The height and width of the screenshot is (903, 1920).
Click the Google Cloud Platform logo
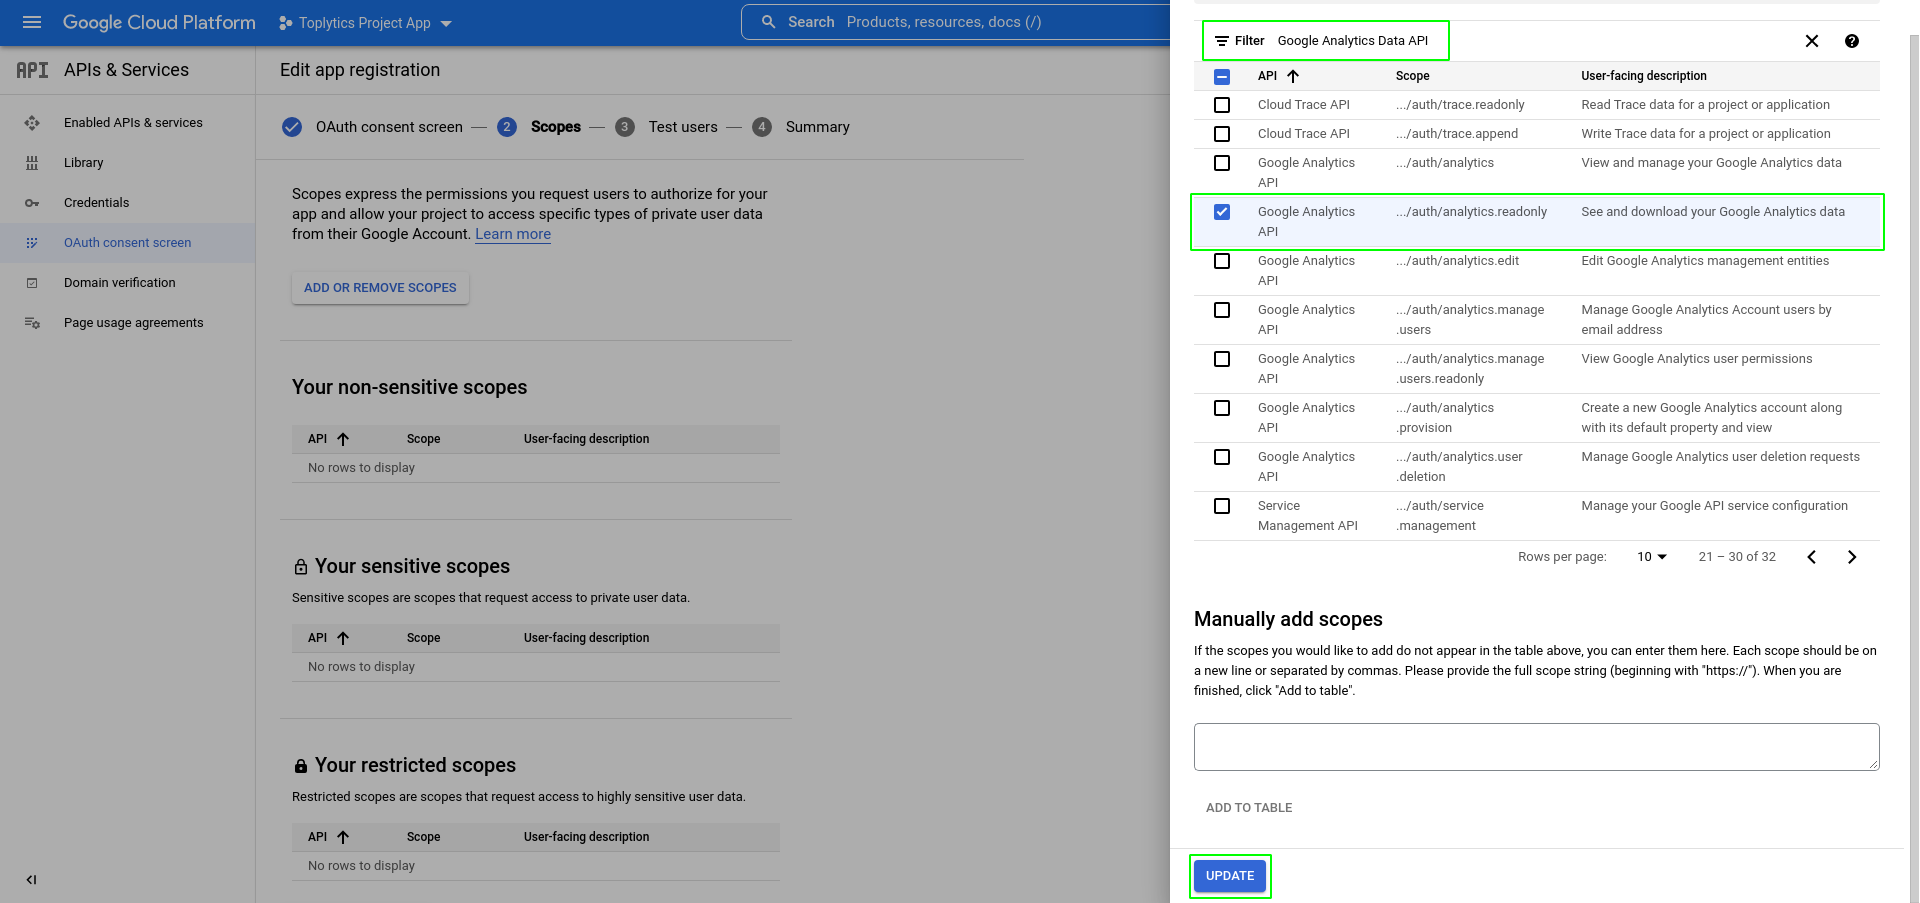click(159, 22)
